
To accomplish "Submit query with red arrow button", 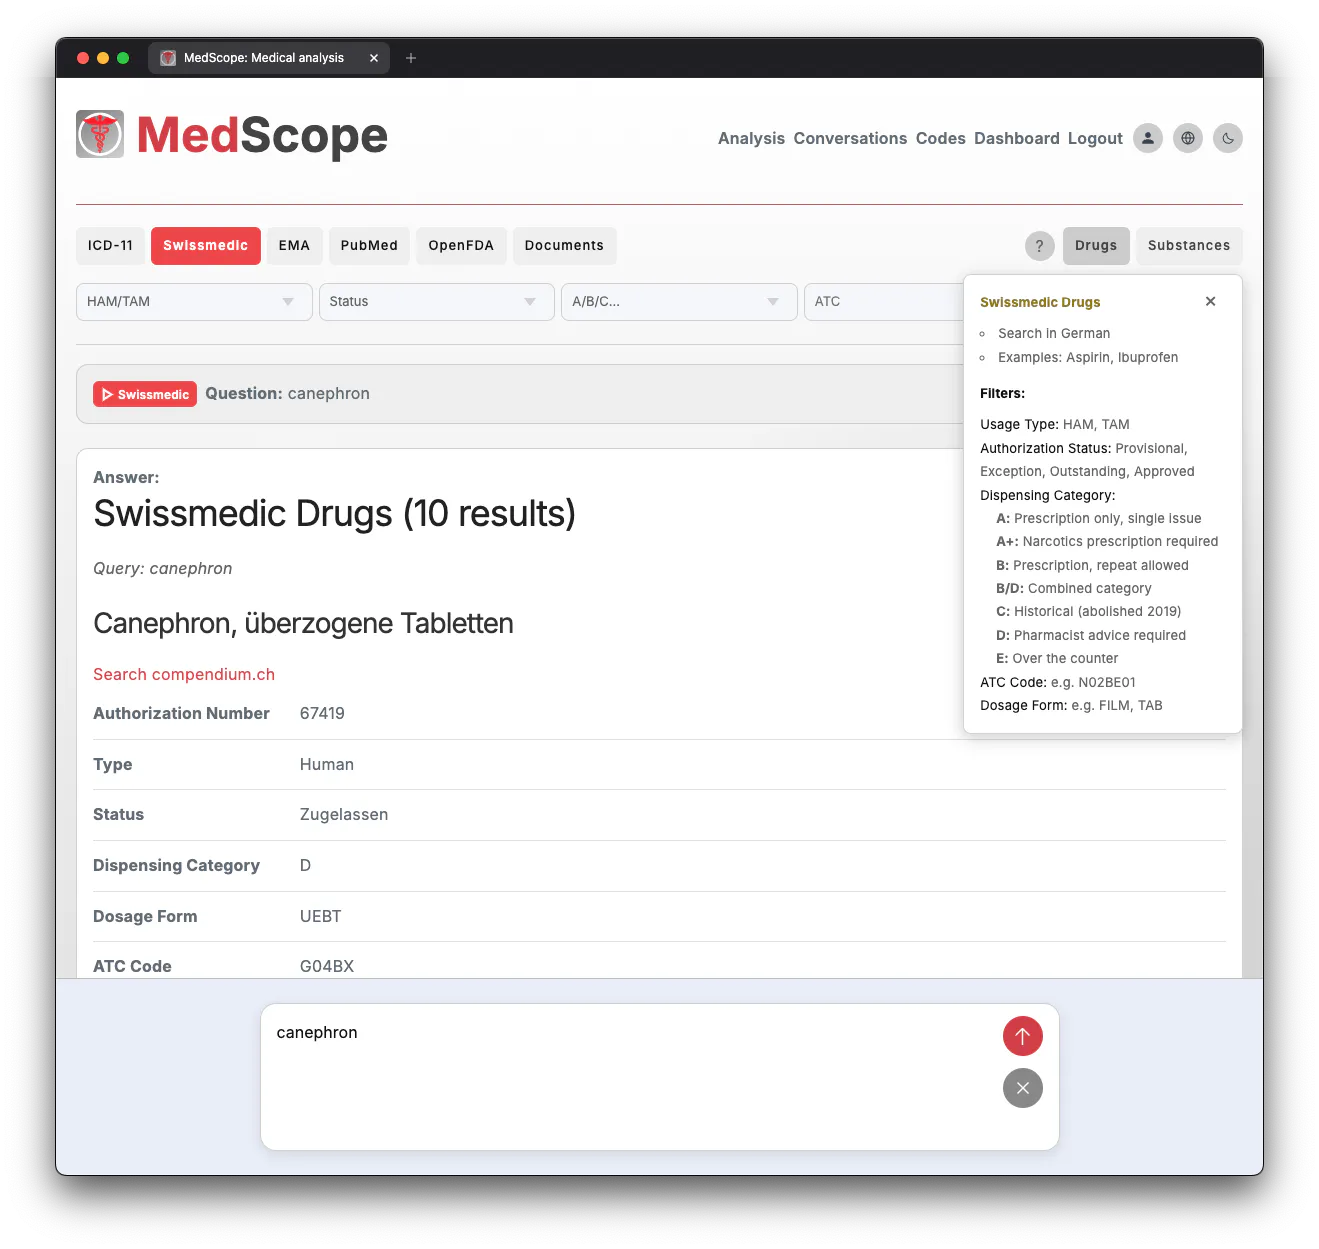I will click(1023, 1036).
